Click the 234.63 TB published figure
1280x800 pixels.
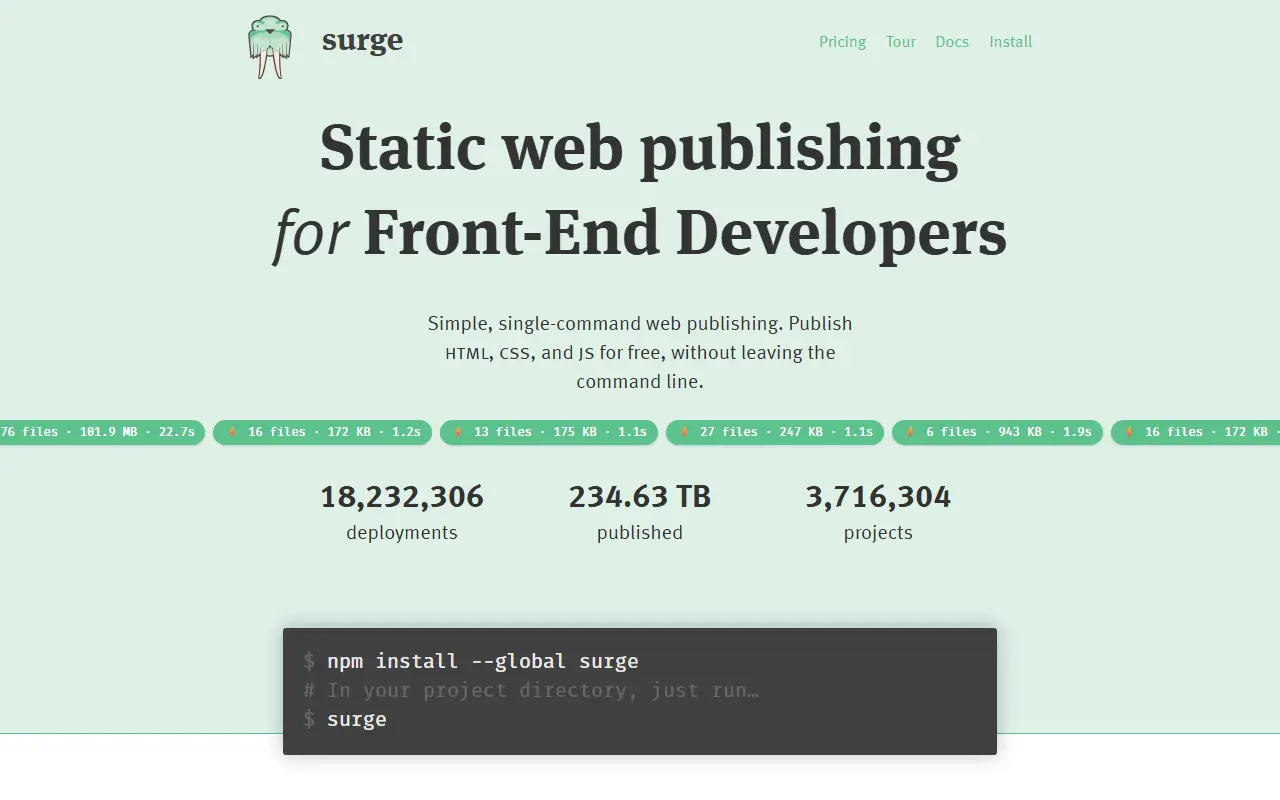640,497
